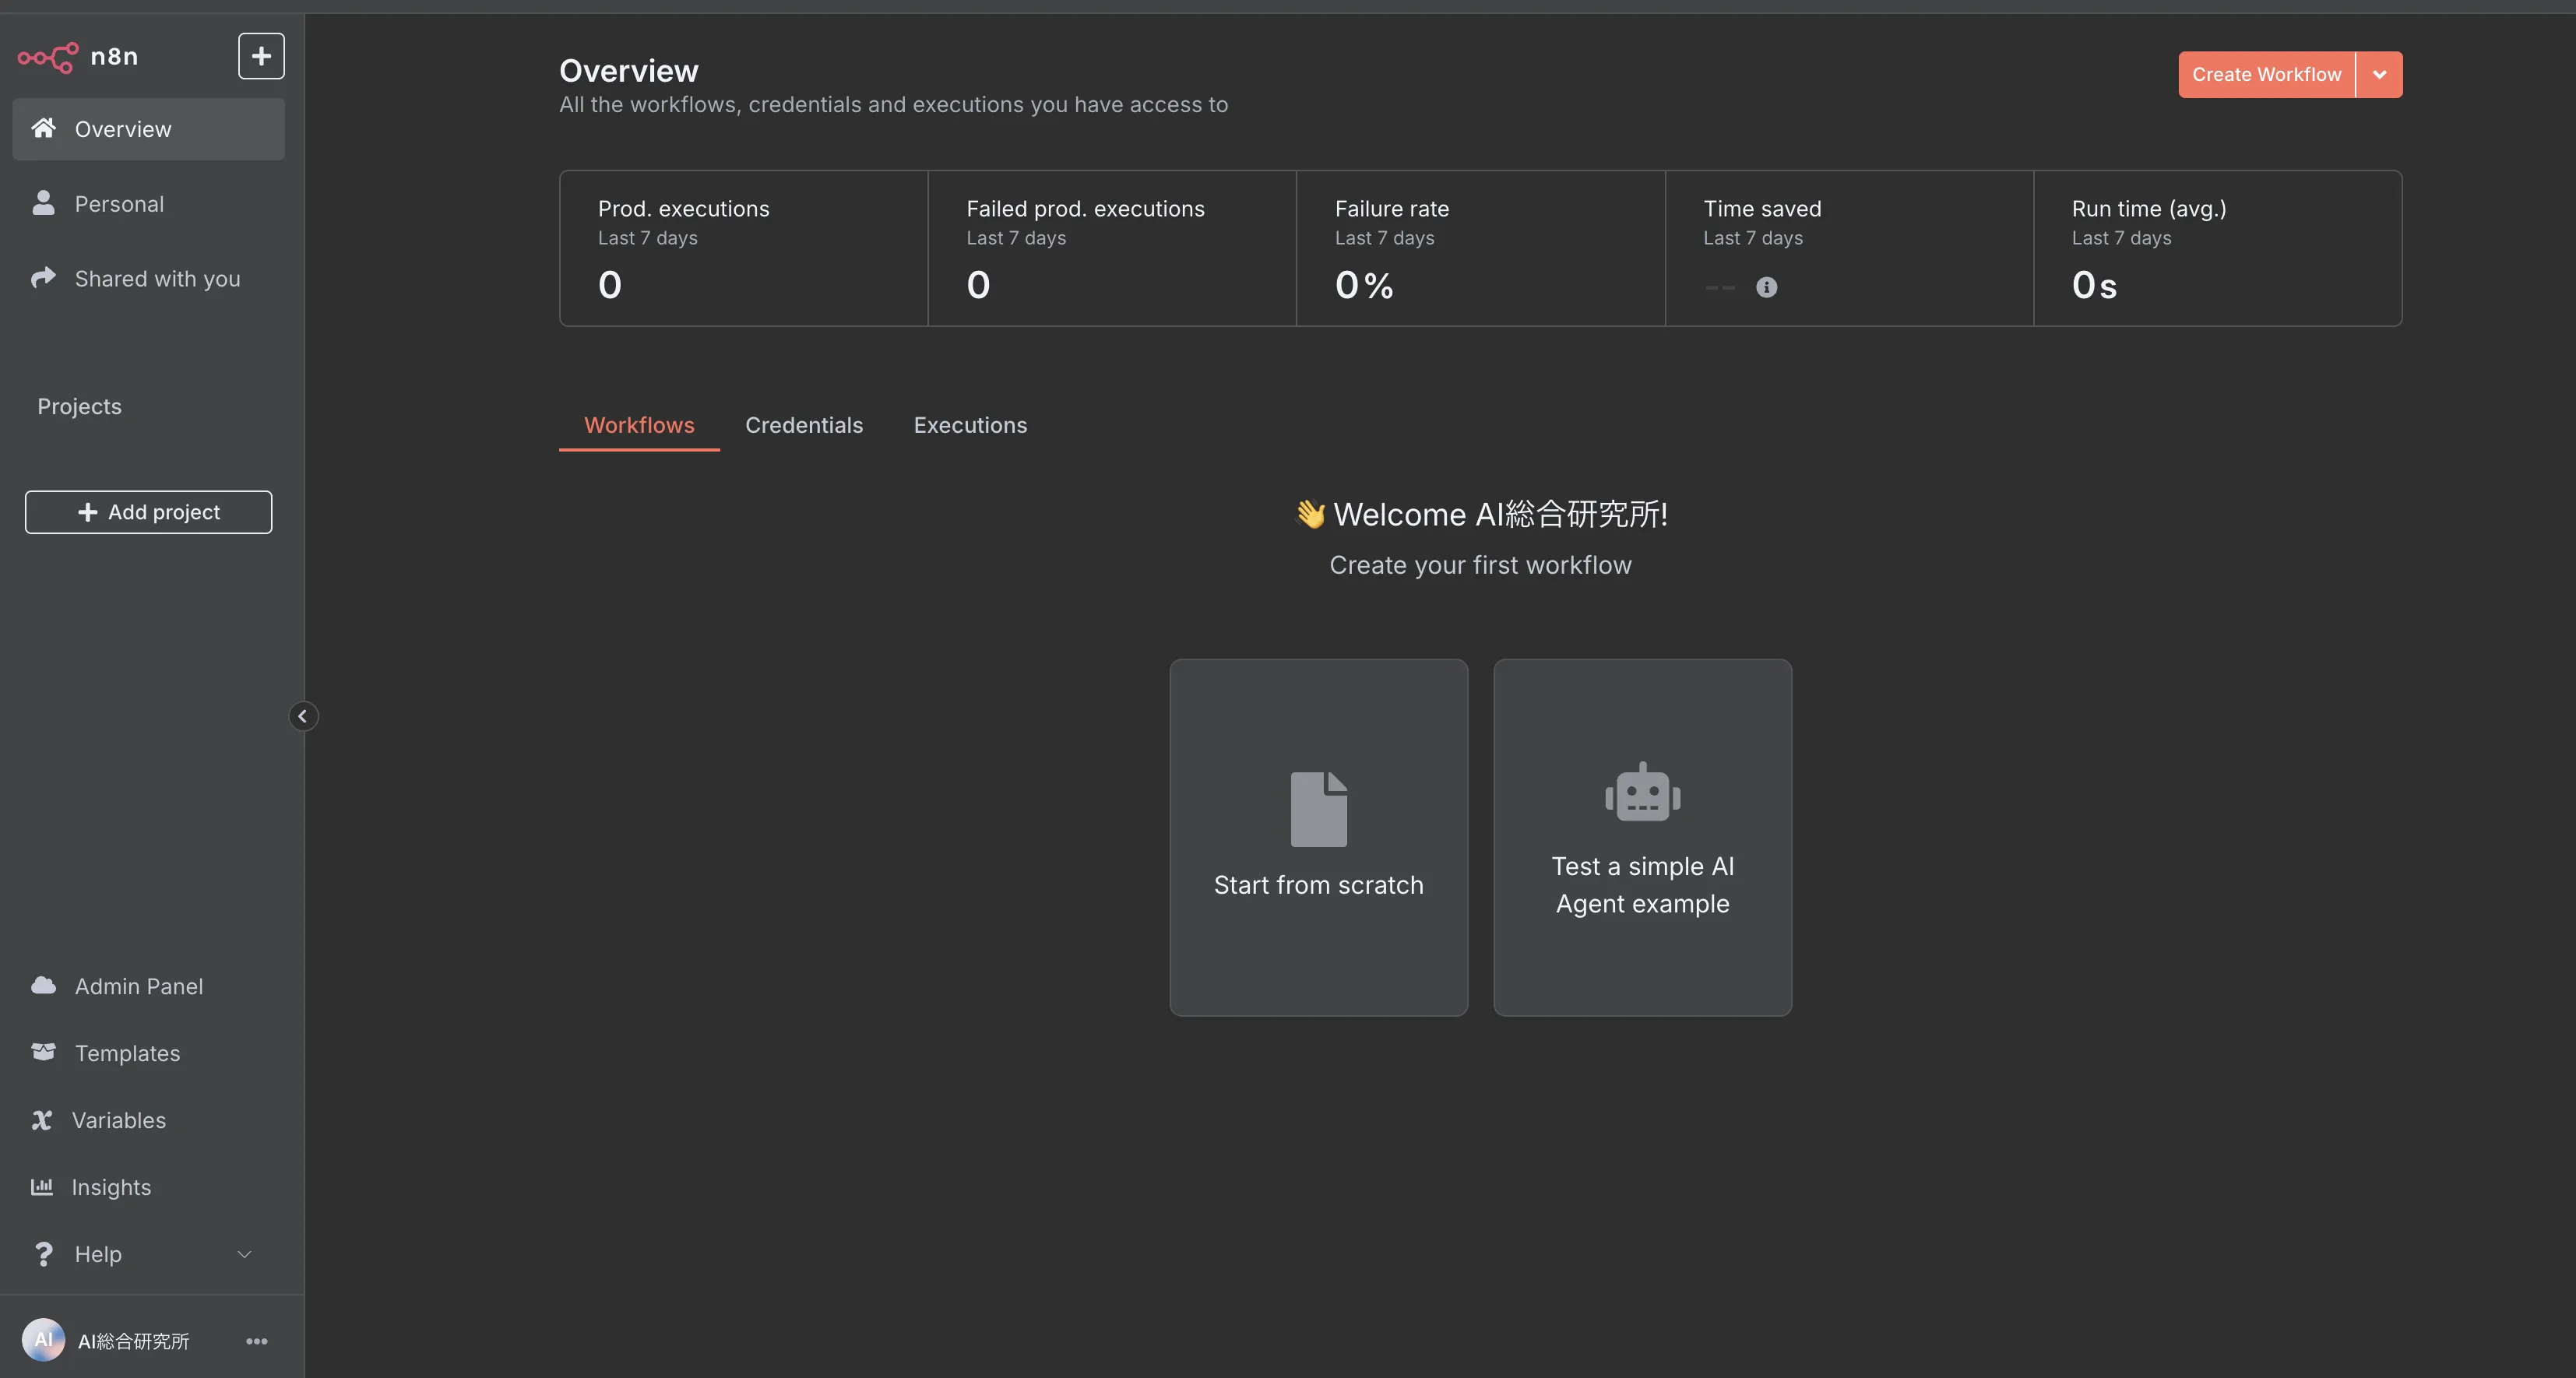Collapse the sidebar with the chevron button

pos(303,716)
